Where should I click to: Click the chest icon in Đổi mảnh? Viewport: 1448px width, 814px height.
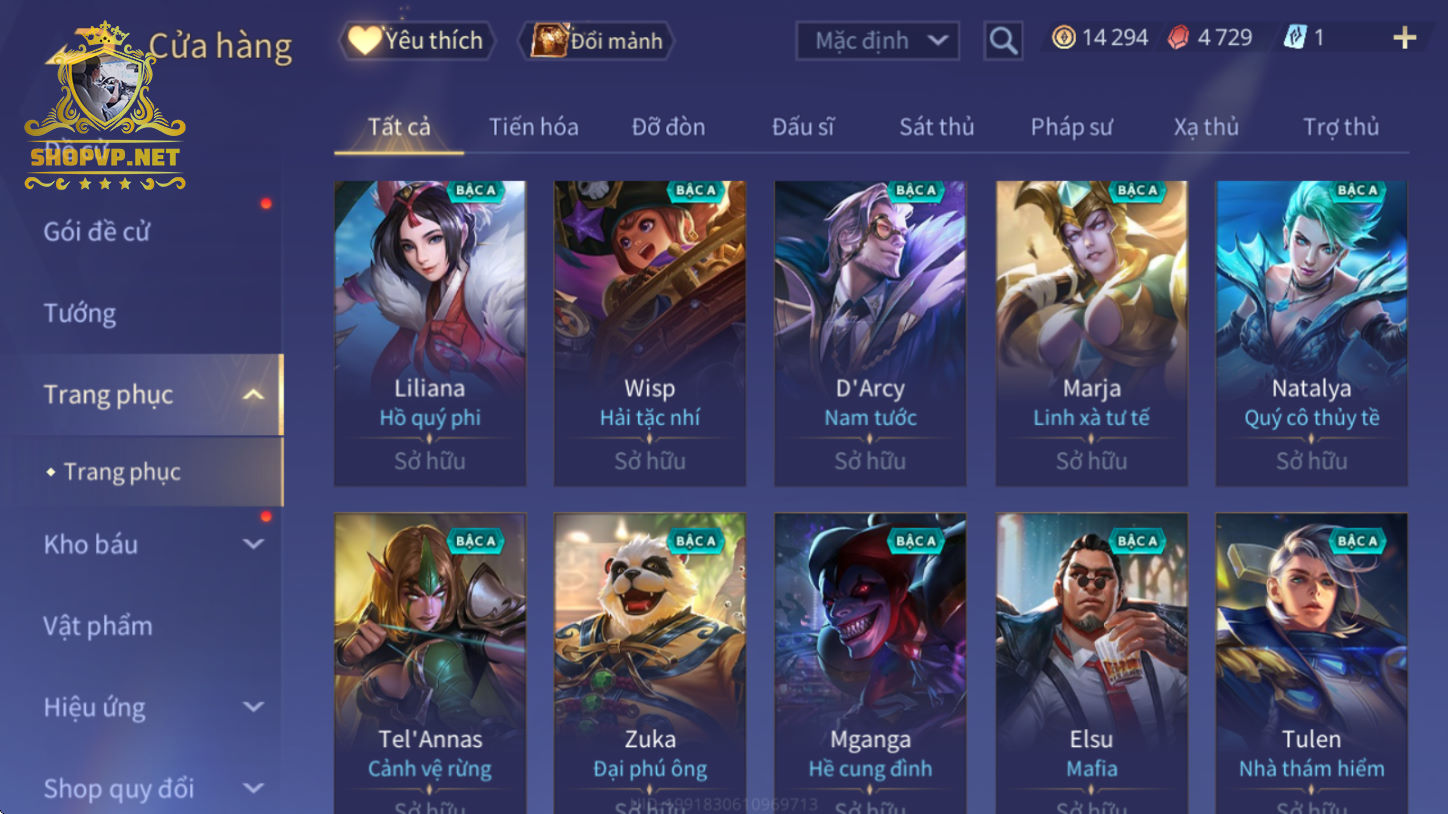pyautogui.click(x=549, y=40)
